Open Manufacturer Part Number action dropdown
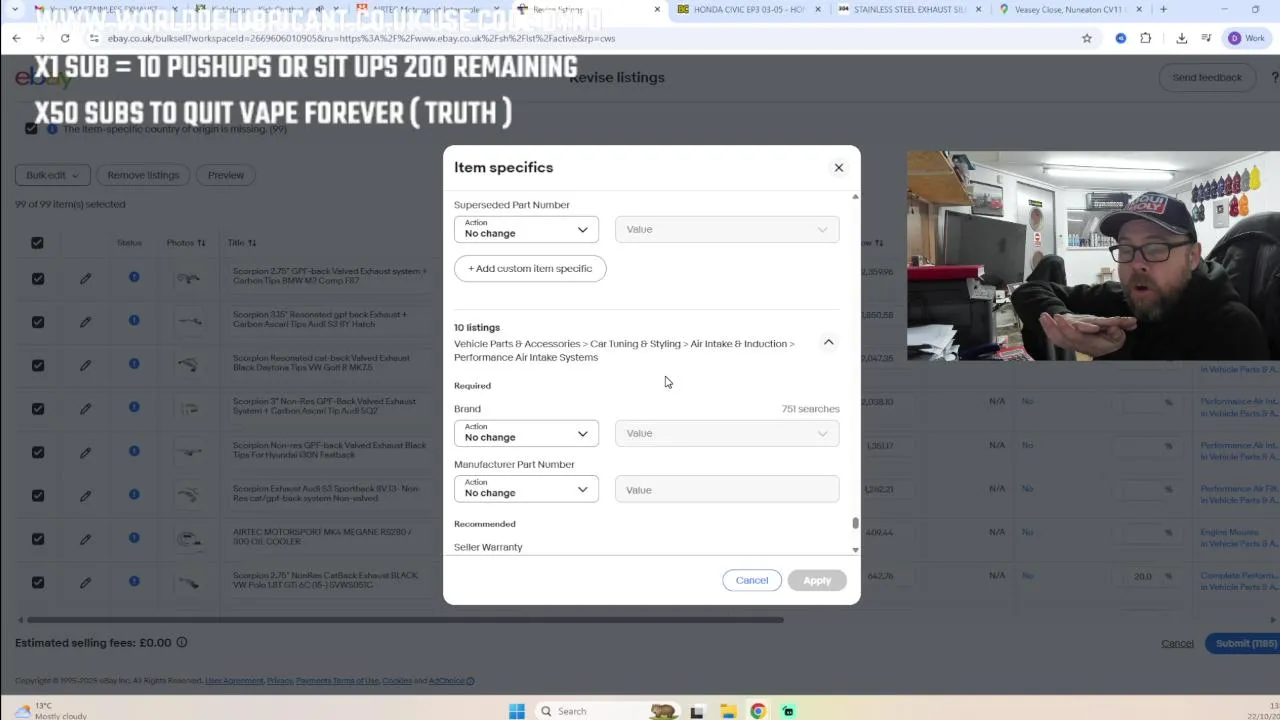This screenshot has width=1280, height=720. pos(526,489)
